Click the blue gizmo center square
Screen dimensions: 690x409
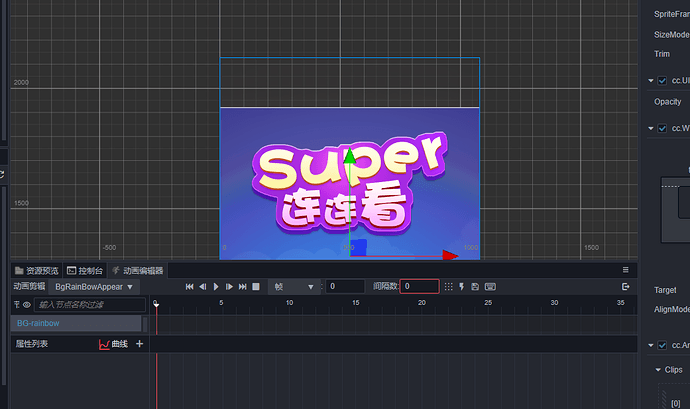tap(359, 247)
